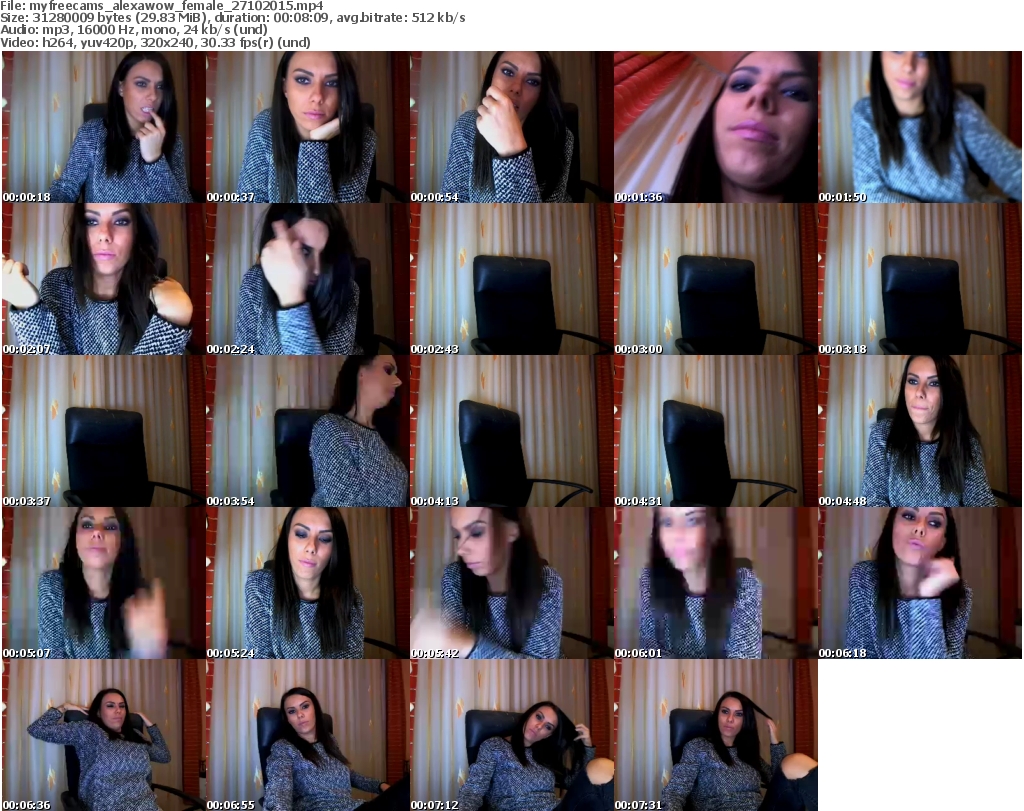1024x811 pixels.
Task: Click the Video h264 info line
Action: (155, 42)
